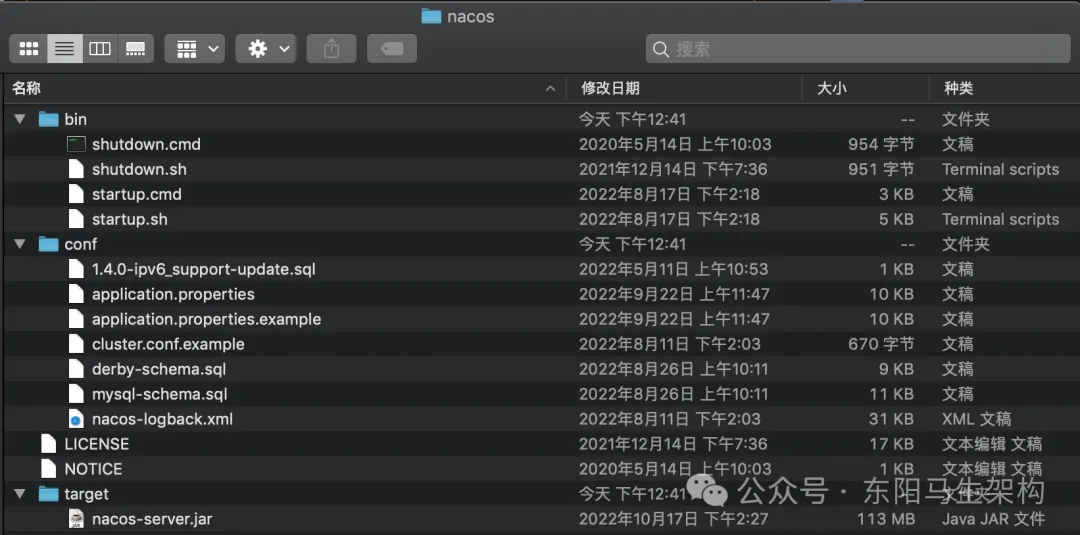The height and width of the screenshot is (535, 1080).
Task: Switch to list view mode
Action: [65, 49]
